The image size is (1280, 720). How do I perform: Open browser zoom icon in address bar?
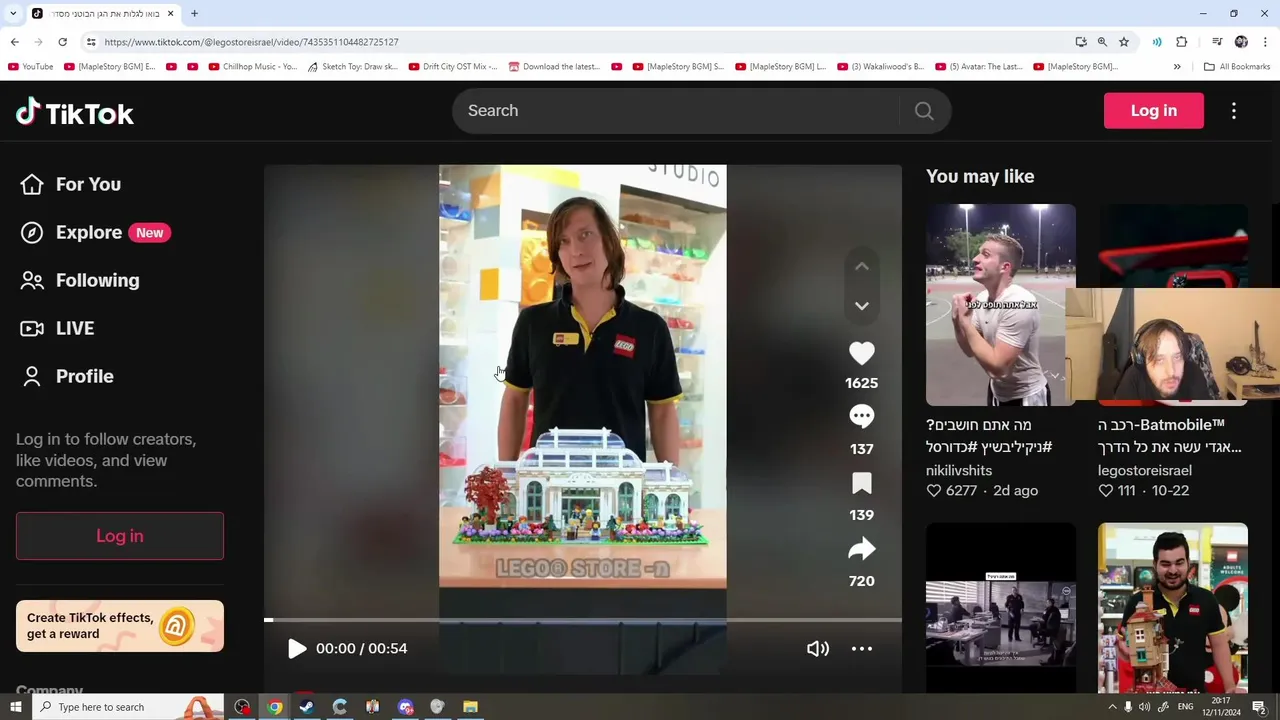click(1102, 42)
